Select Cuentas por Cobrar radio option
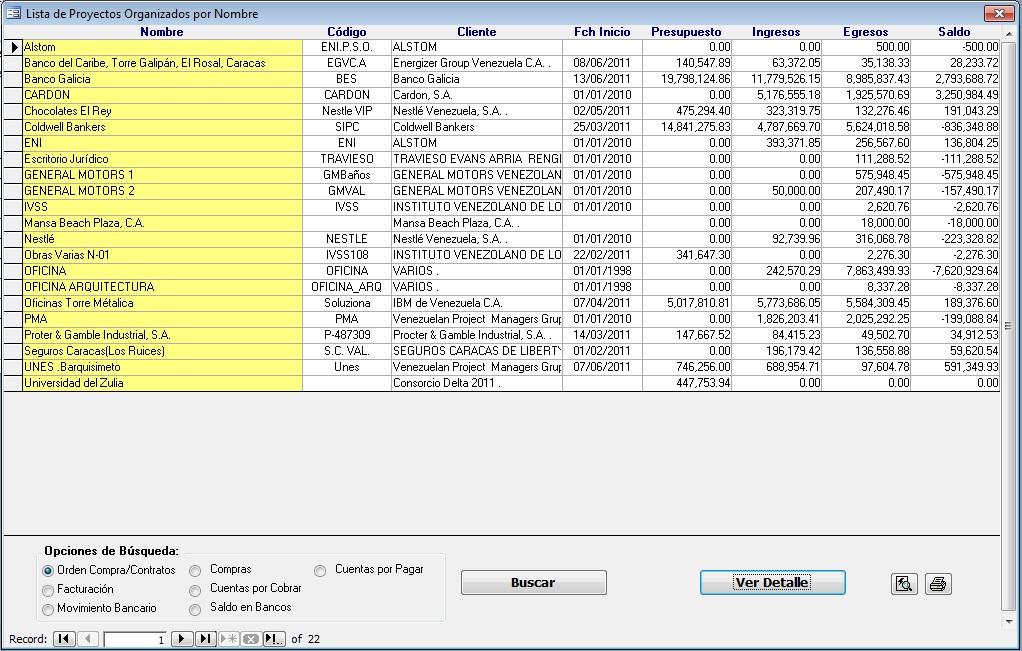1022x651 pixels. pos(195,590)
